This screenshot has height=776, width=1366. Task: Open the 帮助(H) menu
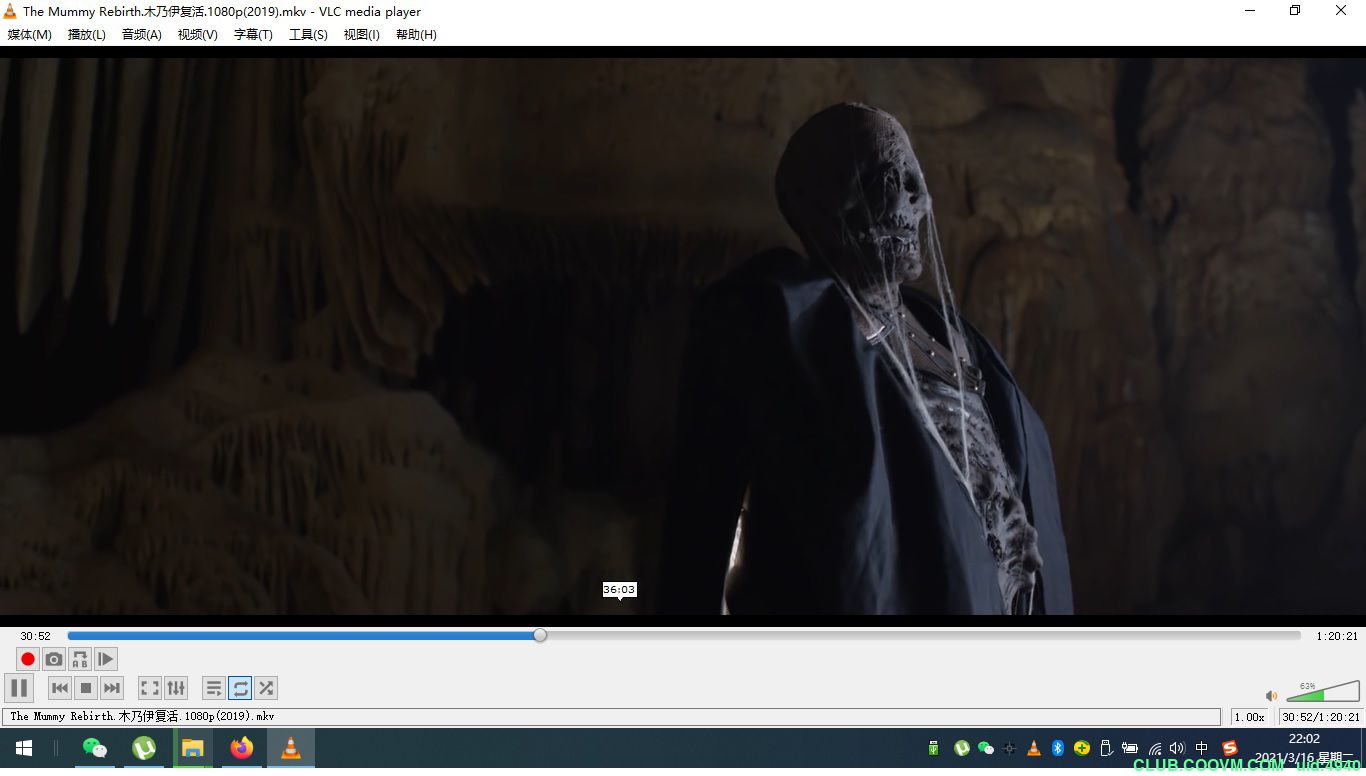416,34
